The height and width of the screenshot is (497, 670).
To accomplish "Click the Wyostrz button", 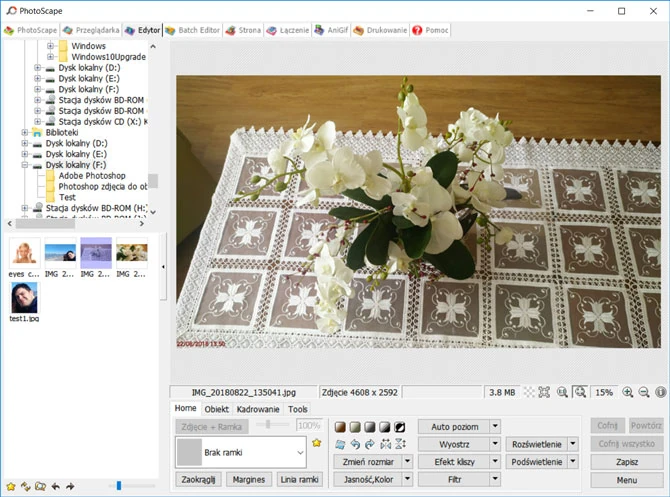I will [454, 443].
